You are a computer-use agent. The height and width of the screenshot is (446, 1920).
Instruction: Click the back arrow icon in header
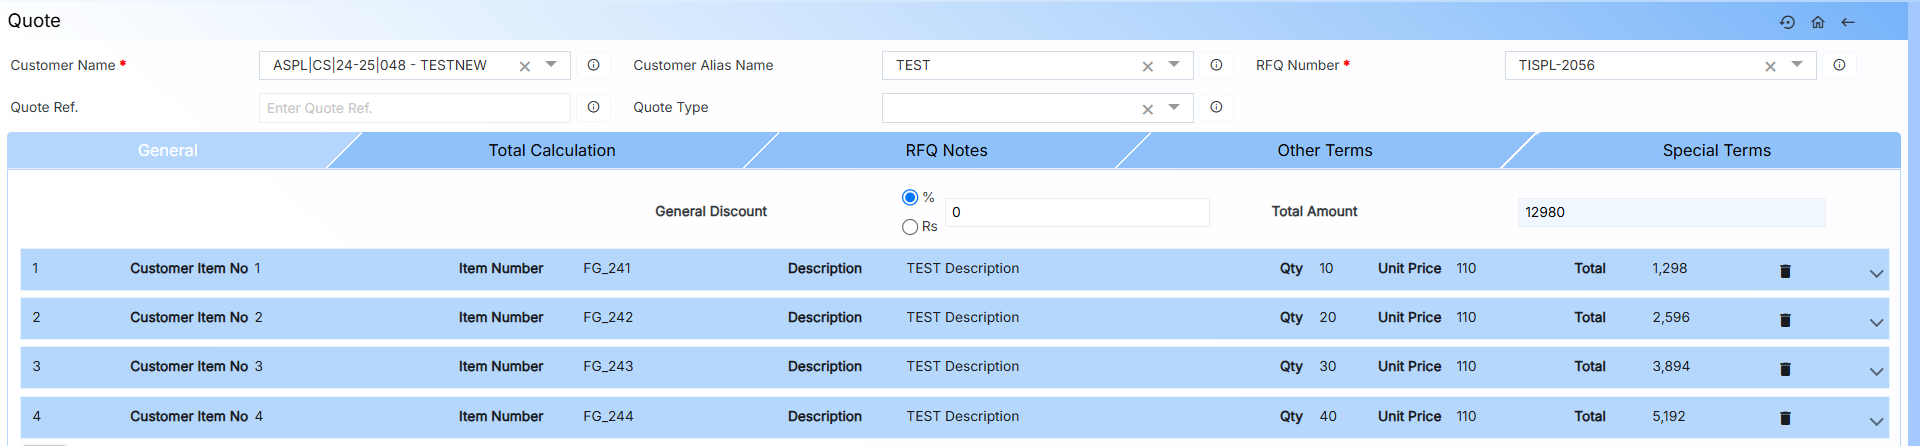pos(1848,22)
